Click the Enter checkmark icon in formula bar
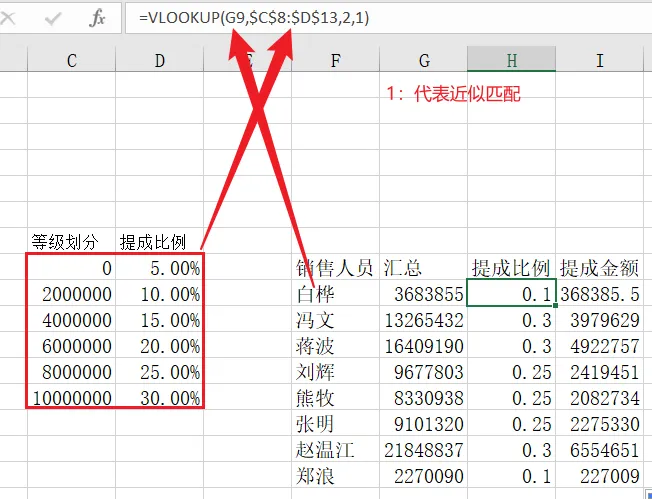 point(54,18)
